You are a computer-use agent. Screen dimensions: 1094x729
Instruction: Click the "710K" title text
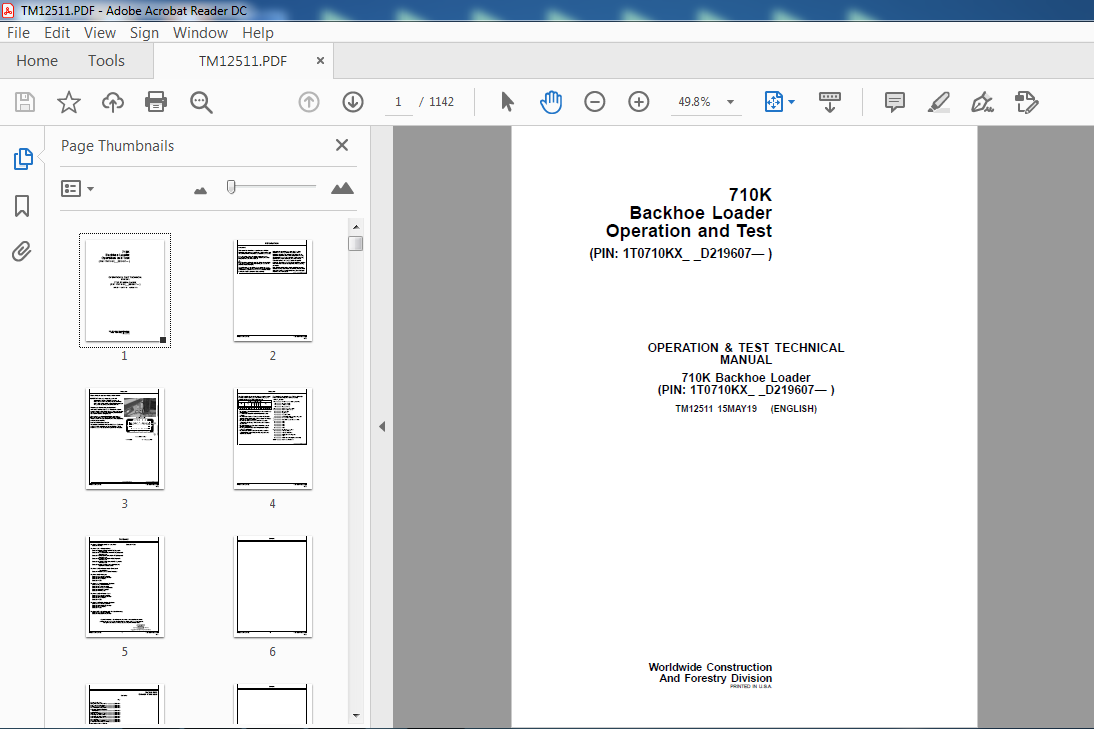coord(750,195)
